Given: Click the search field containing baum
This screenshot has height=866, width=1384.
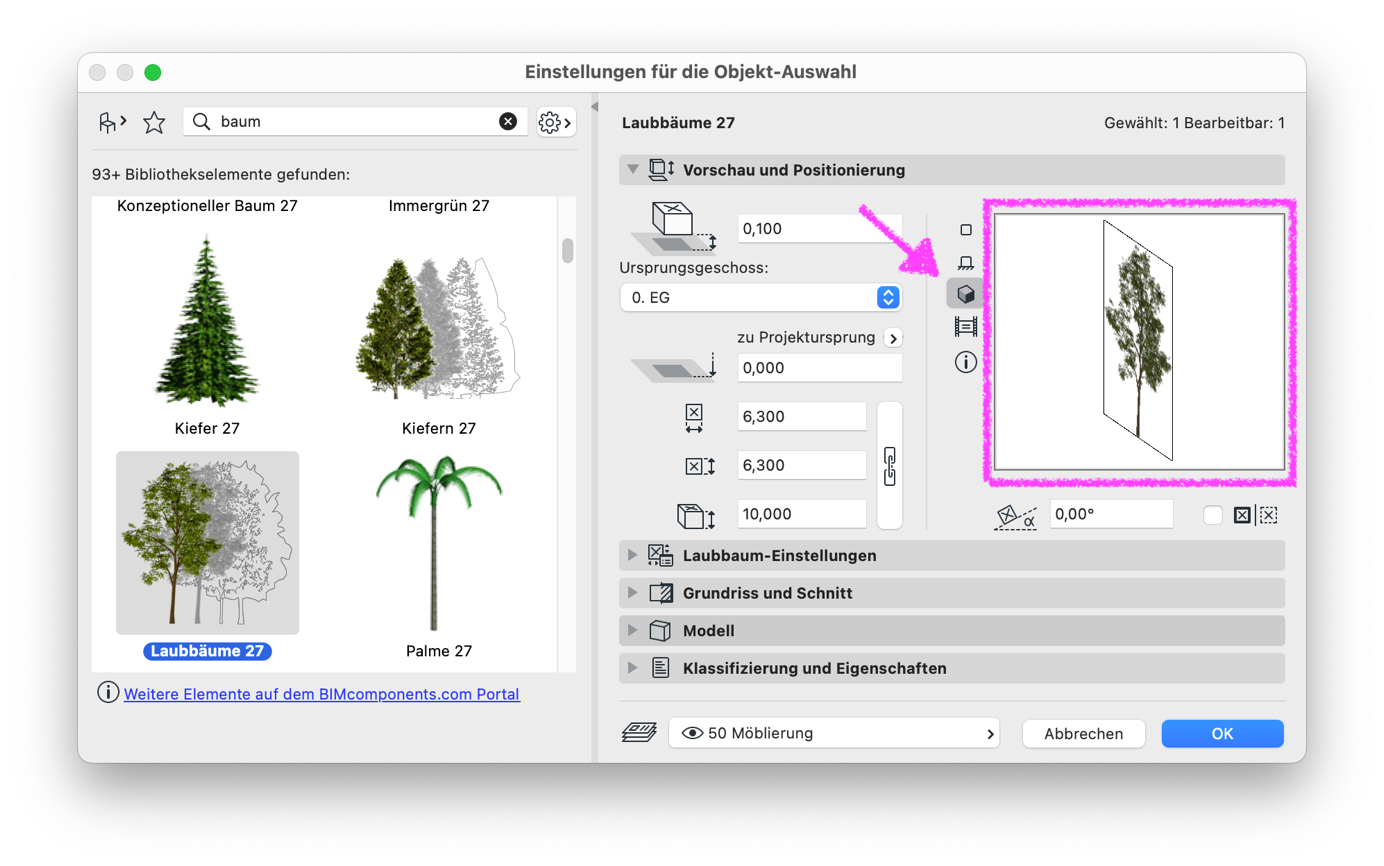Looking at the screenshot, I should [357, 121].
